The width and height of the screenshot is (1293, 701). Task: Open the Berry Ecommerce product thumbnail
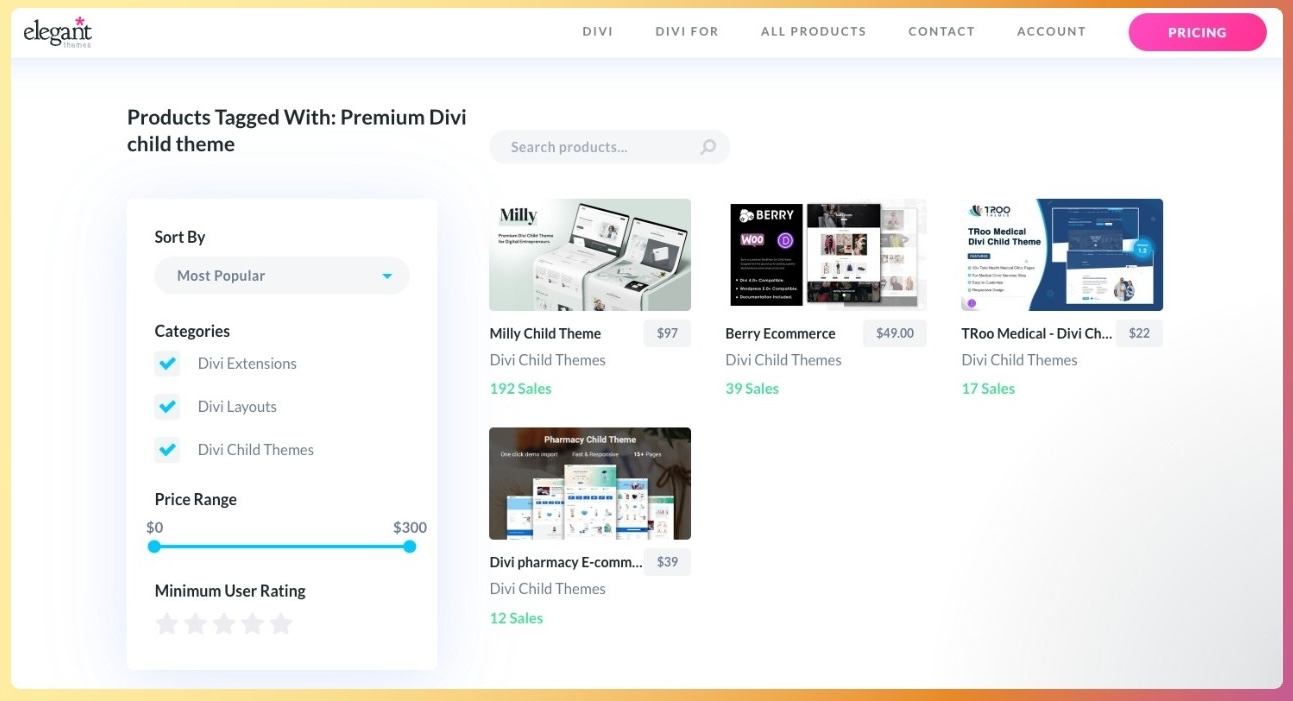coord(825,255)
